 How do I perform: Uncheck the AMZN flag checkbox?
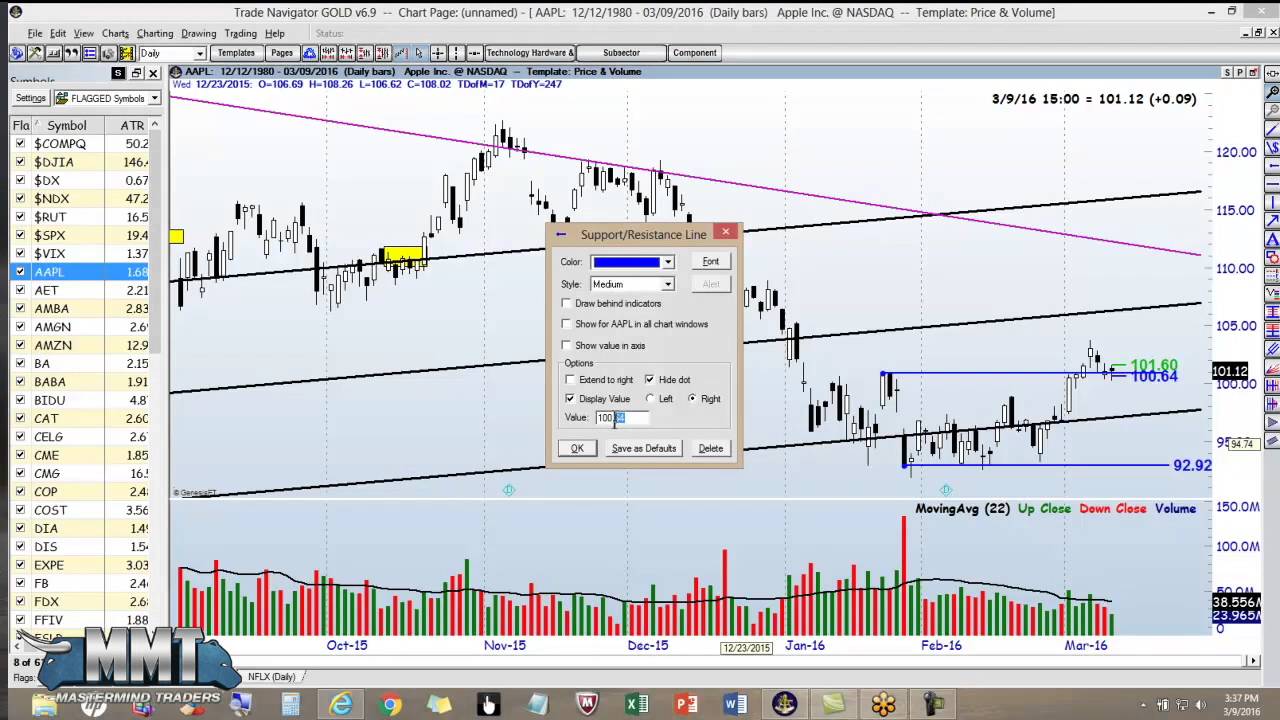[20, 345]
